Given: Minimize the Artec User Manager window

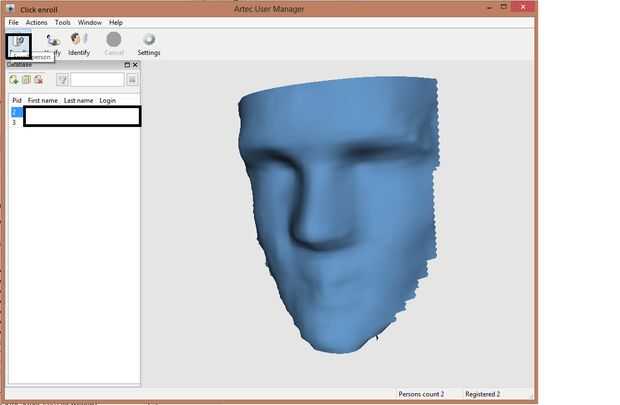Looking at the screenshot, I should point(490,7).
